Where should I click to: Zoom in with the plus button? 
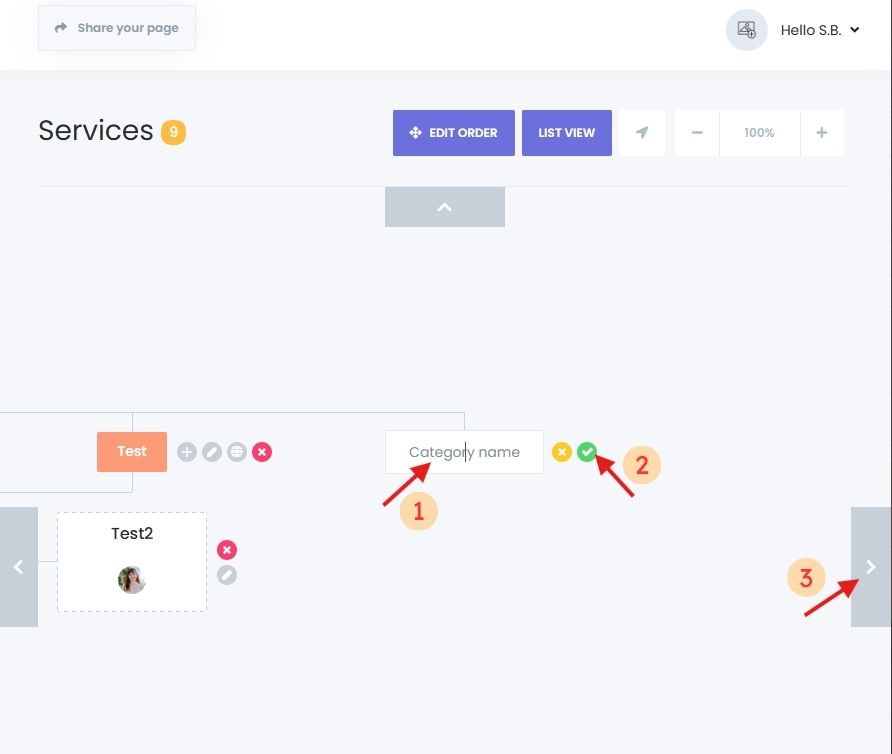[x=822, y=133]
